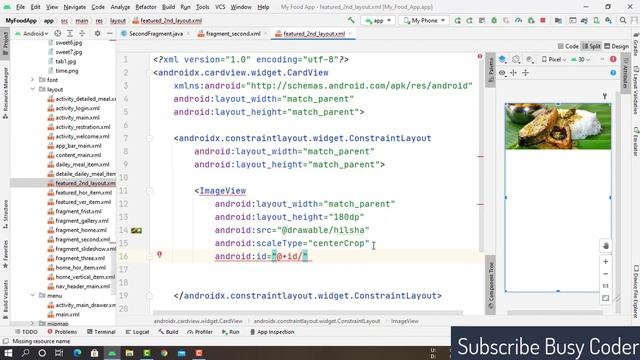Switch to SecondFragment.java tab
The image size is (640, 360).
pos(156,33)
